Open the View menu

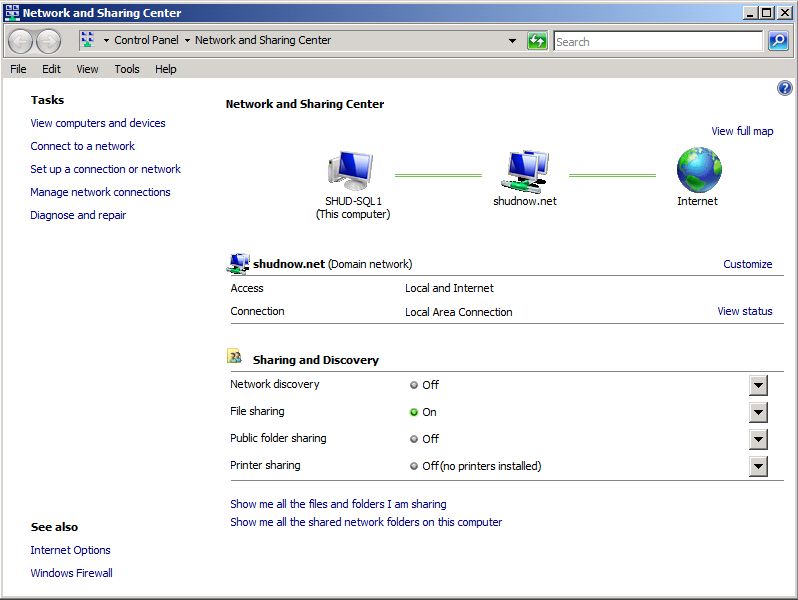[88, 69]
